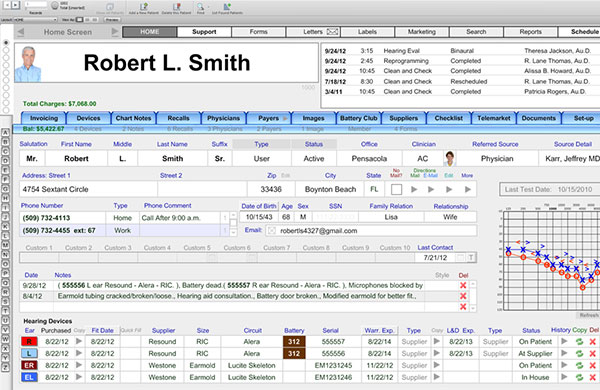The height and width of the screenshot is (390, 600).
Task: Click the email icon beside robertls4327@gmail.com
Action: (272, 231)
